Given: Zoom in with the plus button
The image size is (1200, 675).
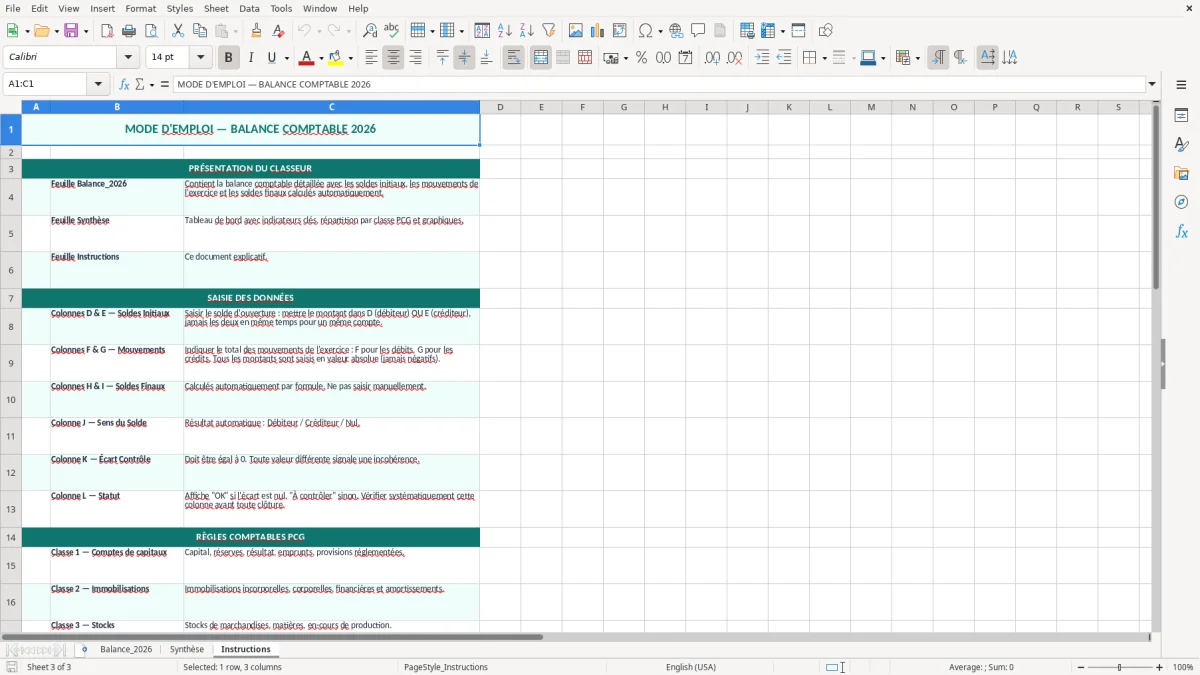Looking at the screenshot, I should 1160,667.
